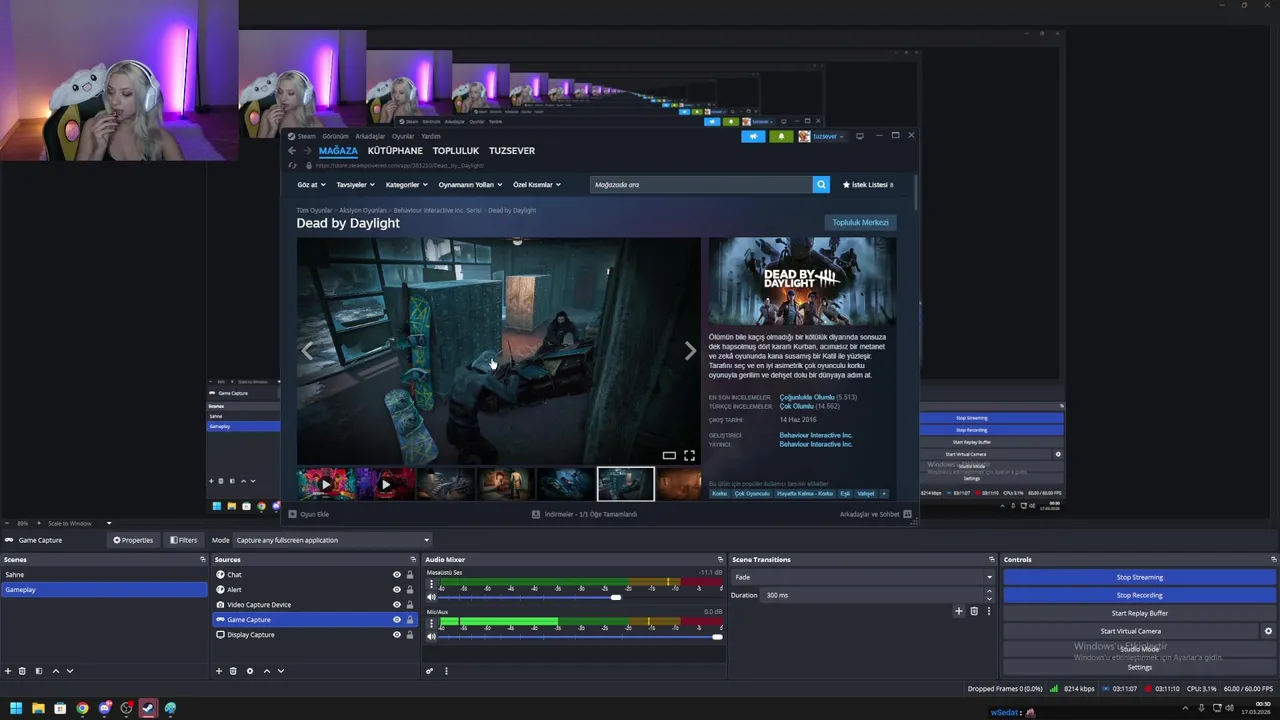Toggle fullscreen on the Steam screenshot viewer
Image resolution: width=1280 pixels, height=720 pixels.
[x=689, y=456]
